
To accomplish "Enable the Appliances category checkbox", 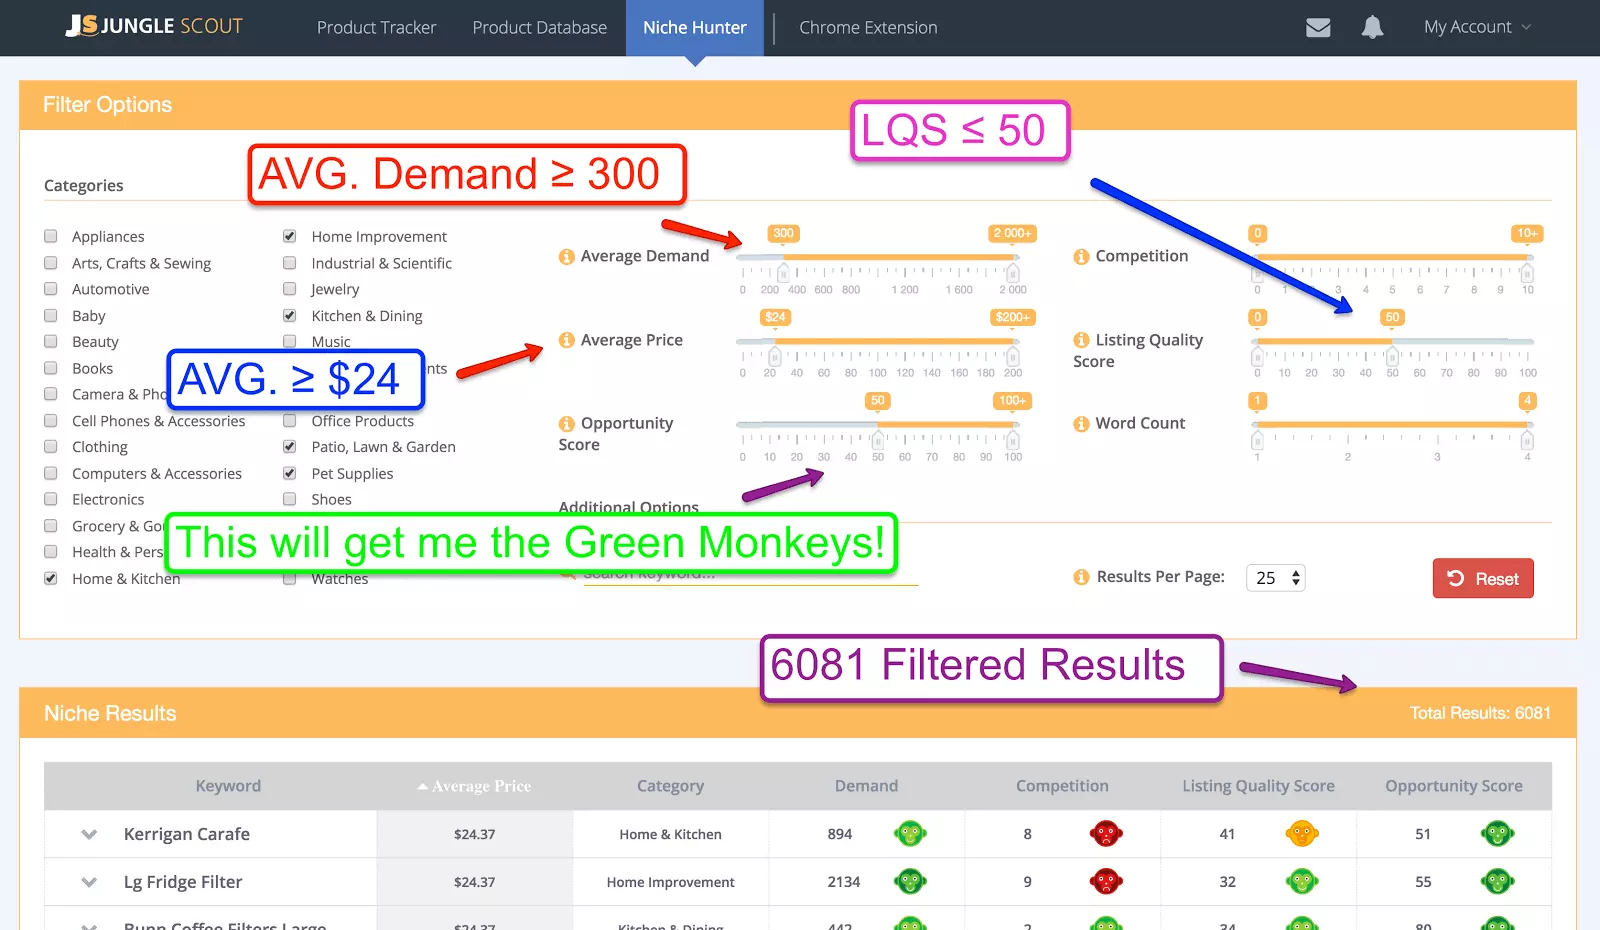I will [50, 236].
